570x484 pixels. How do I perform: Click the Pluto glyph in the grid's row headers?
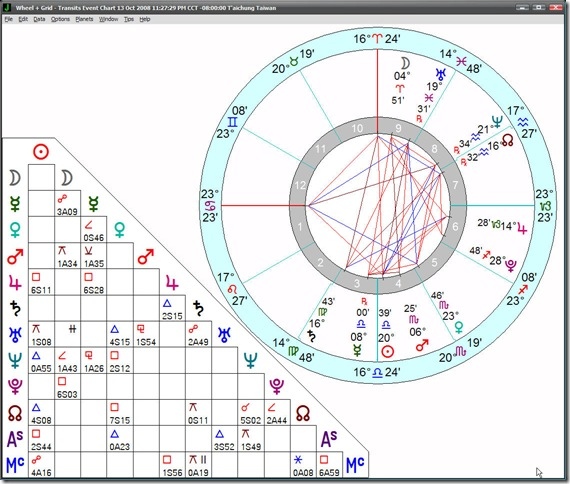15,387
